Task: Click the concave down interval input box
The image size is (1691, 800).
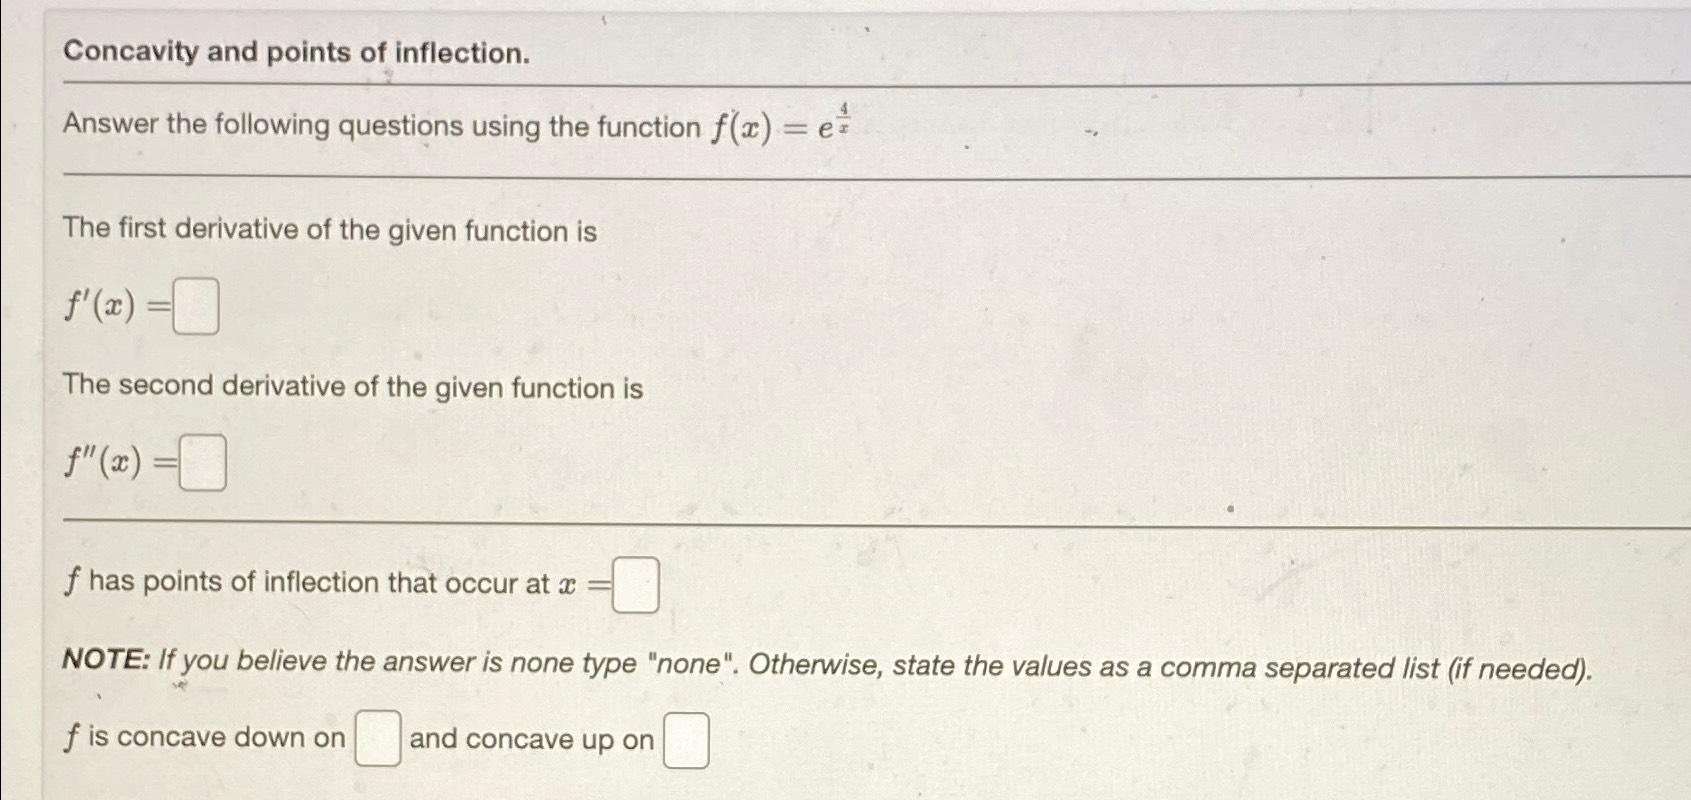Action: coord(376,737)
